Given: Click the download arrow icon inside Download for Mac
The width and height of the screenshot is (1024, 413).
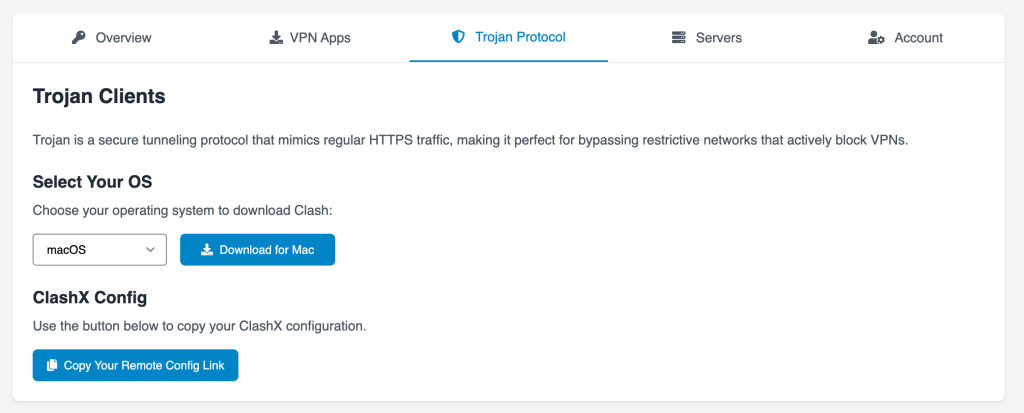Looking at the screenshot, I should pyautogui.click(x=206, y=250).
